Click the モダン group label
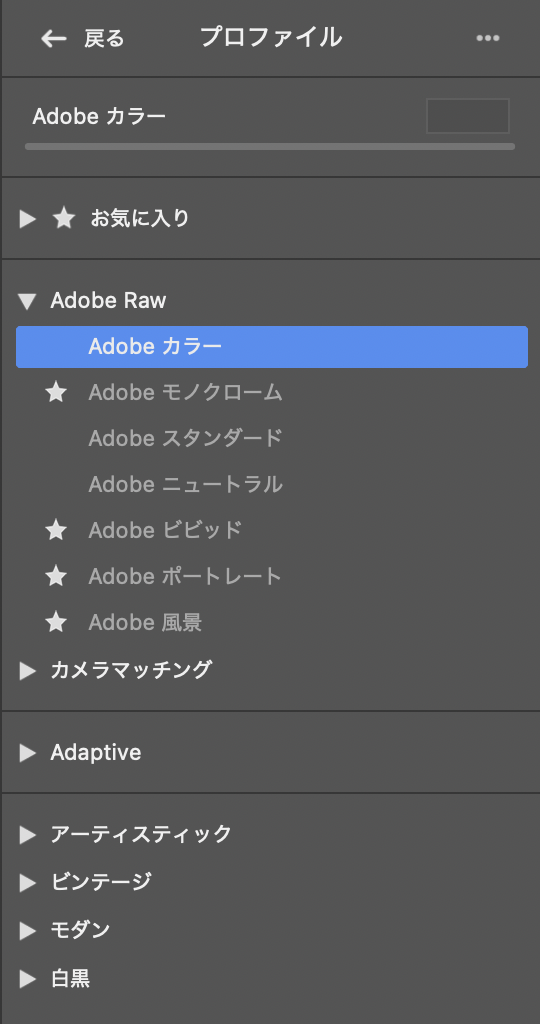This screenshot has width=540, height=1024. tap(80, 930)
